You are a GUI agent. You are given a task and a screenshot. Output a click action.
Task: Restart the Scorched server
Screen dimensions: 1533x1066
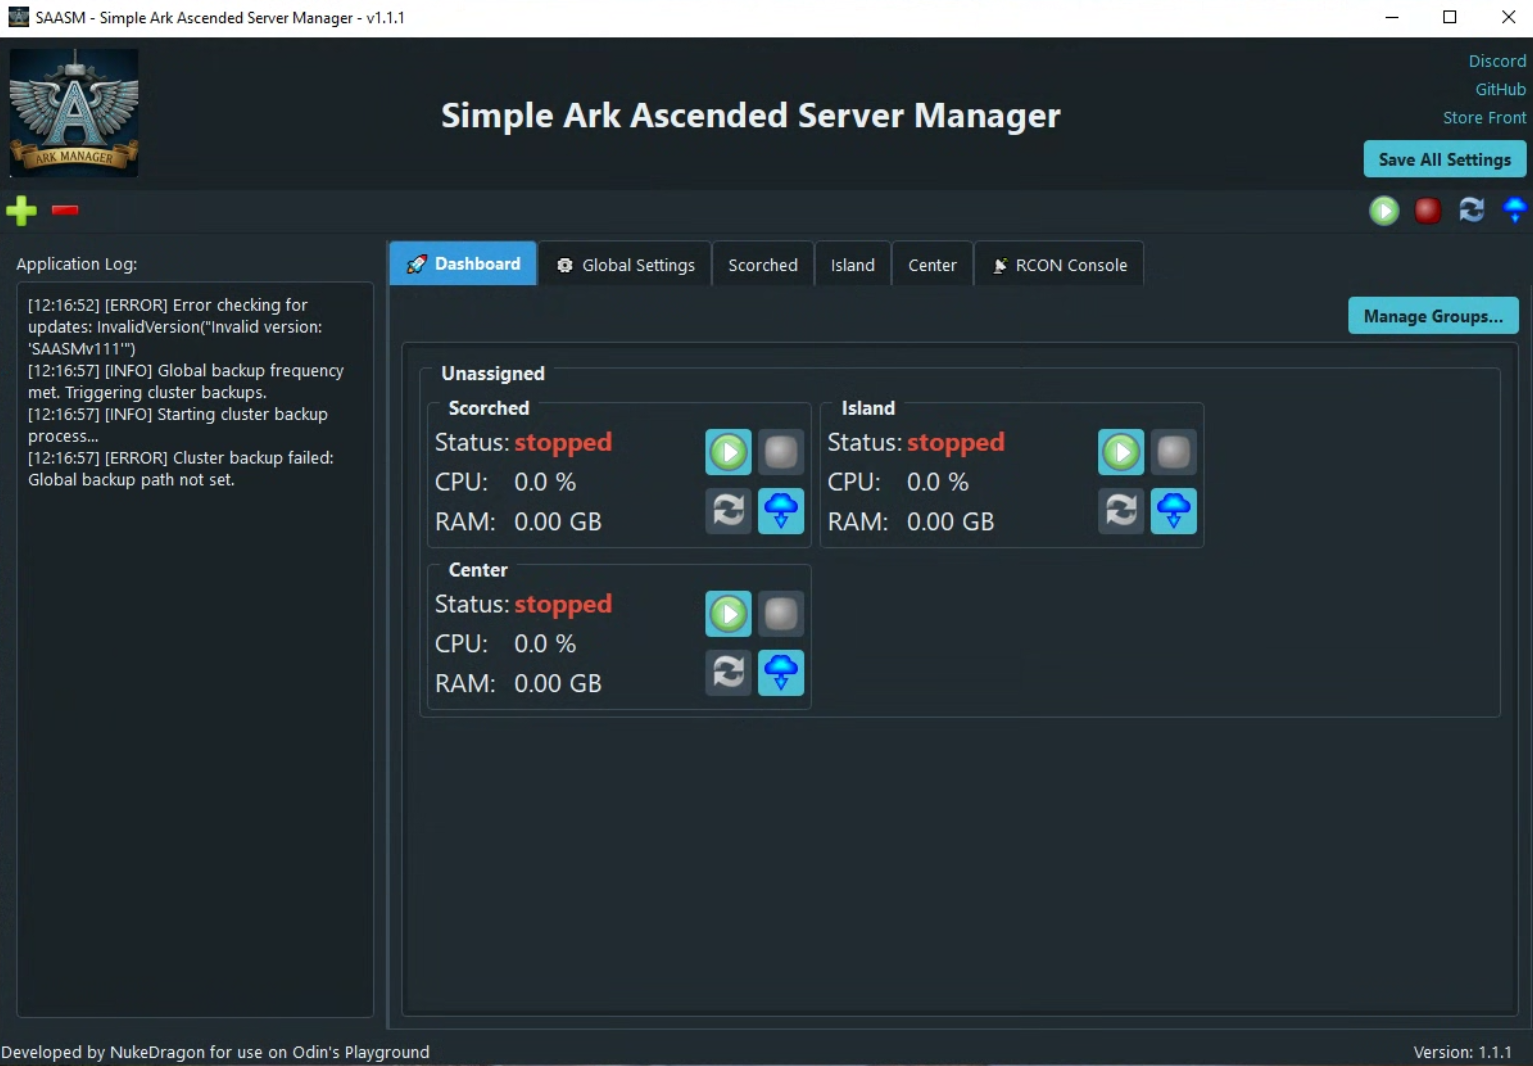coord(728,511)
